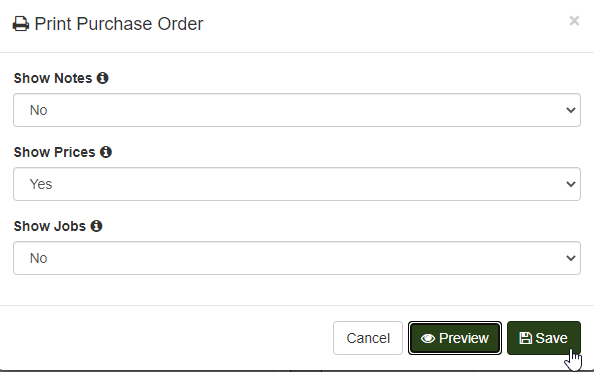
Task: Click the Print Purchase Order title text
Action: coord(119,24)
